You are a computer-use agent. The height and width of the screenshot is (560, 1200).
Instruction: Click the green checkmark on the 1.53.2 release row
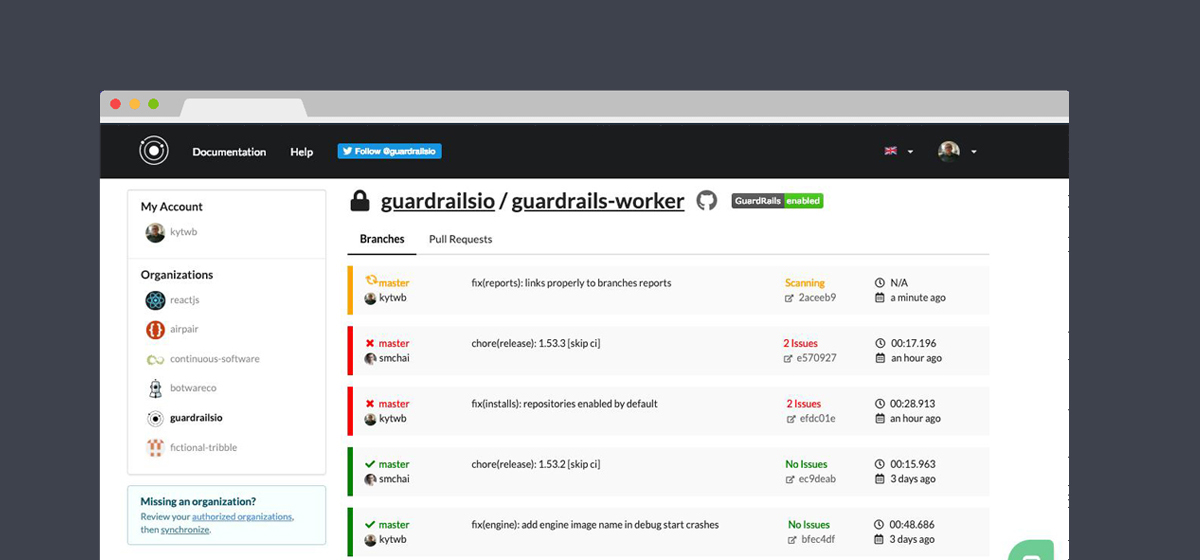click(x=370, y=464)
